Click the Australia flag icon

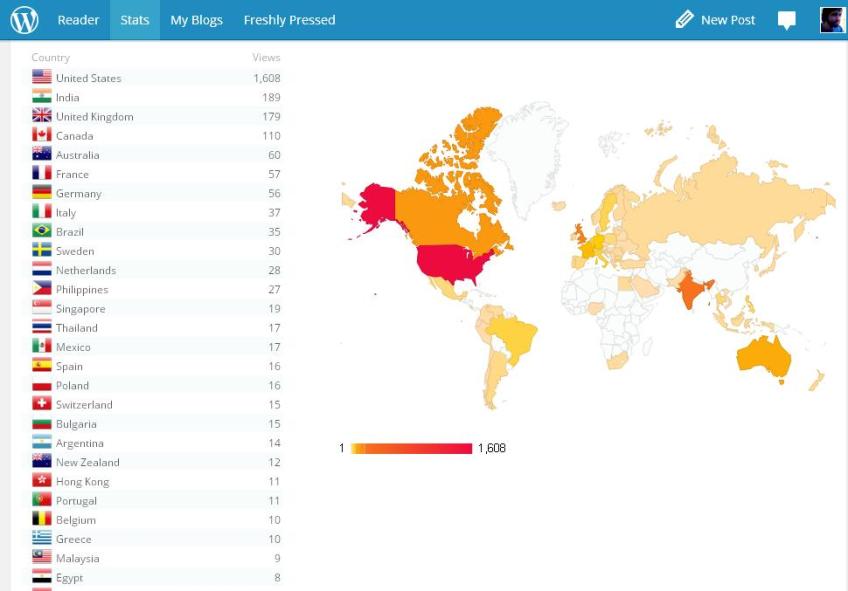pyautogui.click(x=42, y=154)
